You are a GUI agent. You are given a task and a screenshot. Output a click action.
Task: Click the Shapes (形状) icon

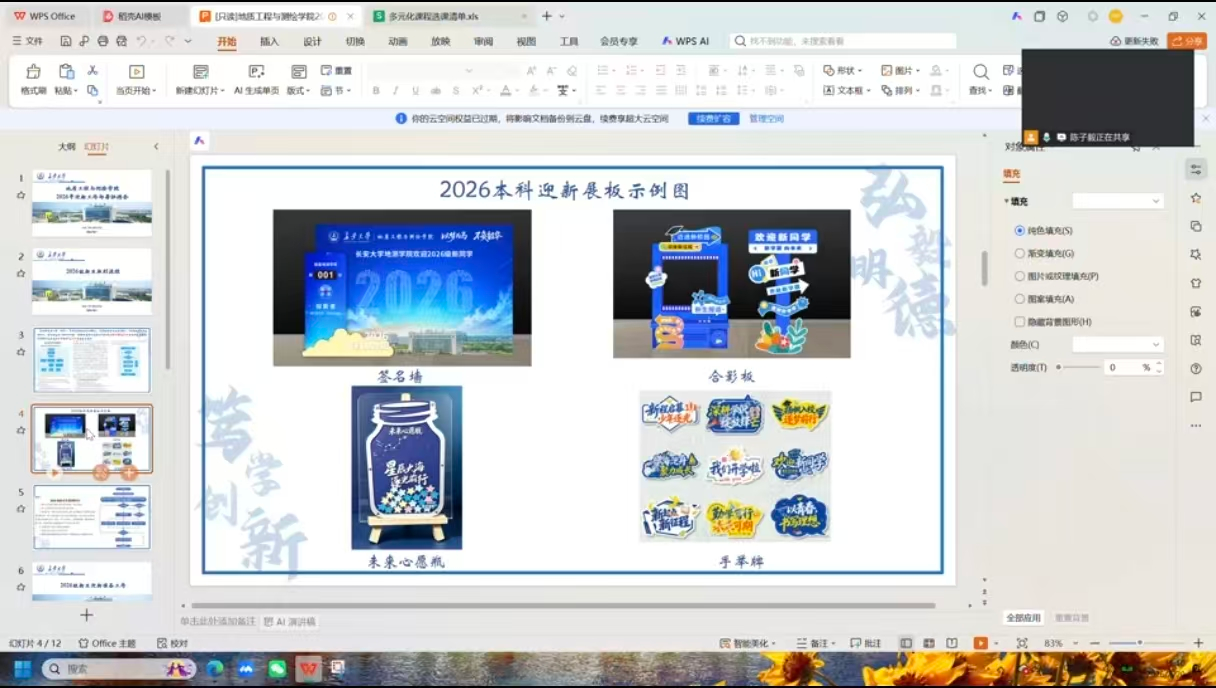pyautogui.click(x=828, y=71)
